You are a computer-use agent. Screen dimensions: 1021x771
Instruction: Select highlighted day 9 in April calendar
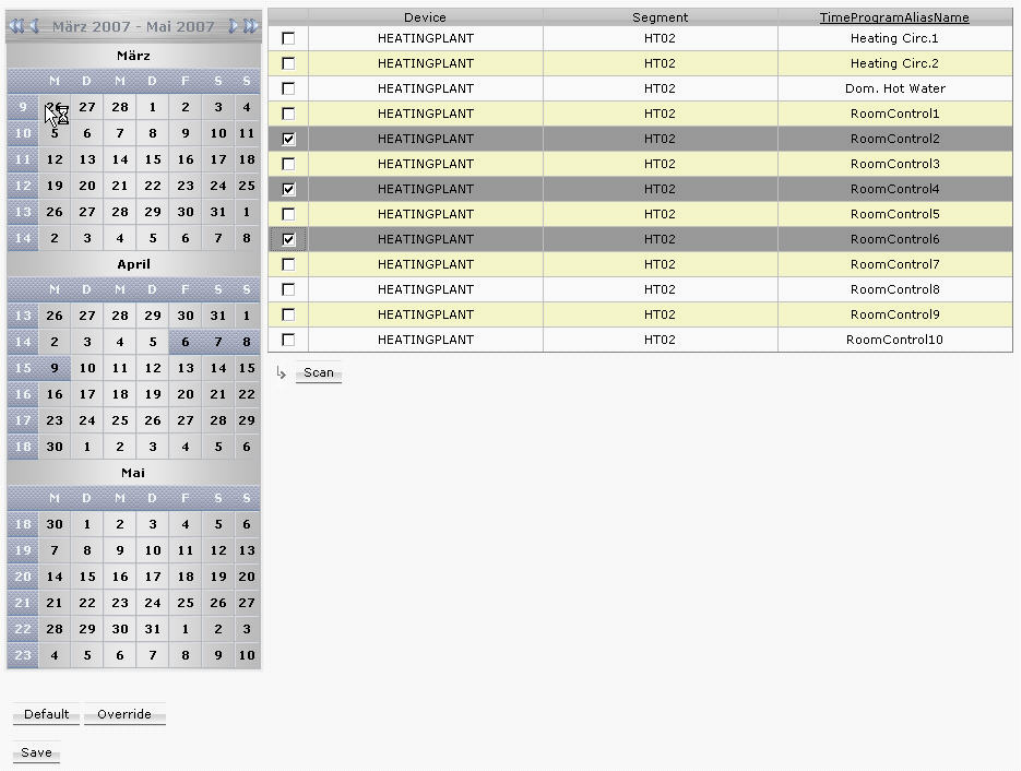(x=55, y=368)
